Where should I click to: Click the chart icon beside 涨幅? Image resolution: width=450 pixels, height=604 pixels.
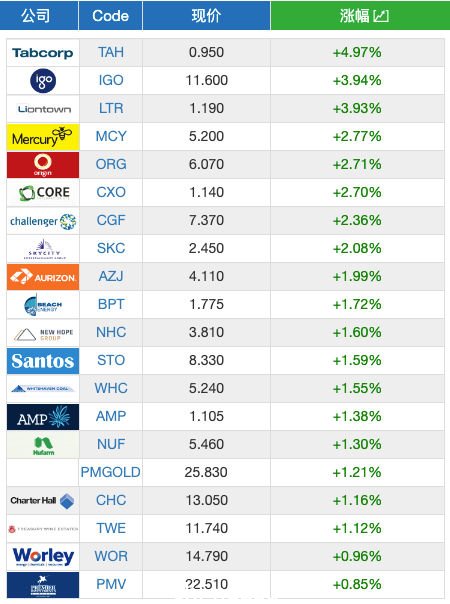381,16
